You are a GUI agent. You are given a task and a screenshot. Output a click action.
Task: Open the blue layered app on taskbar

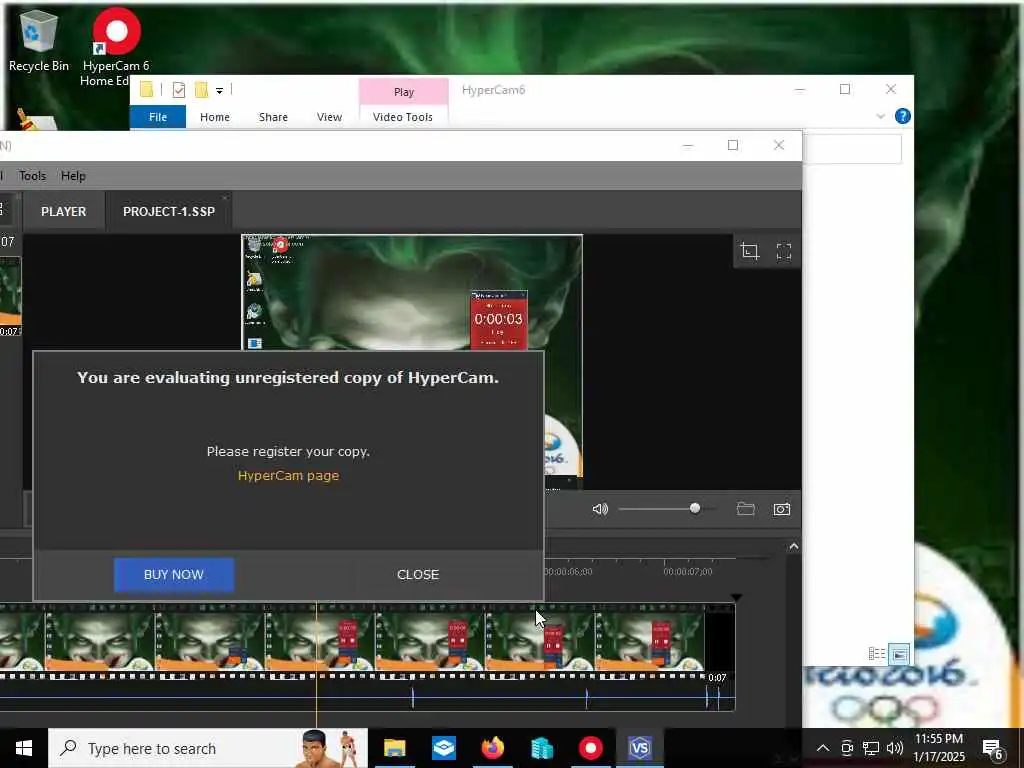tap(443, 748)
